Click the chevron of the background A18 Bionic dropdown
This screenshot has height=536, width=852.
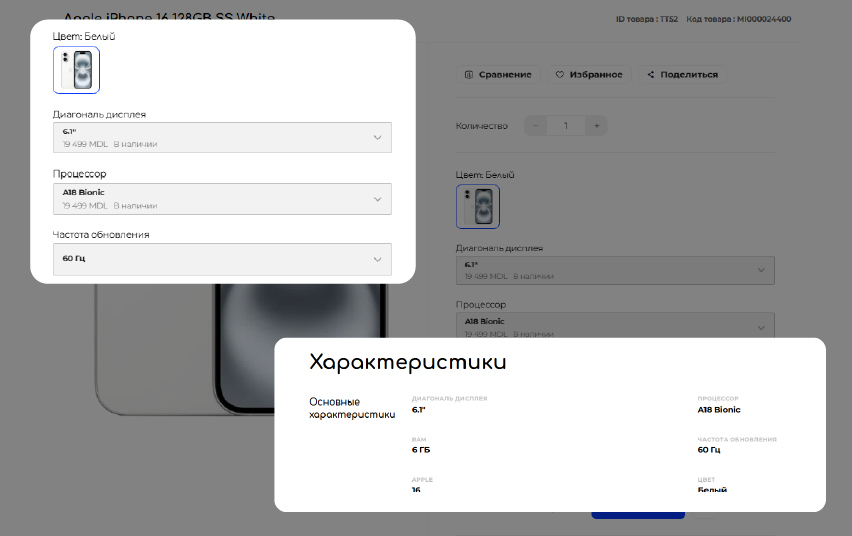pyautogui.click(x=761, y=328)
